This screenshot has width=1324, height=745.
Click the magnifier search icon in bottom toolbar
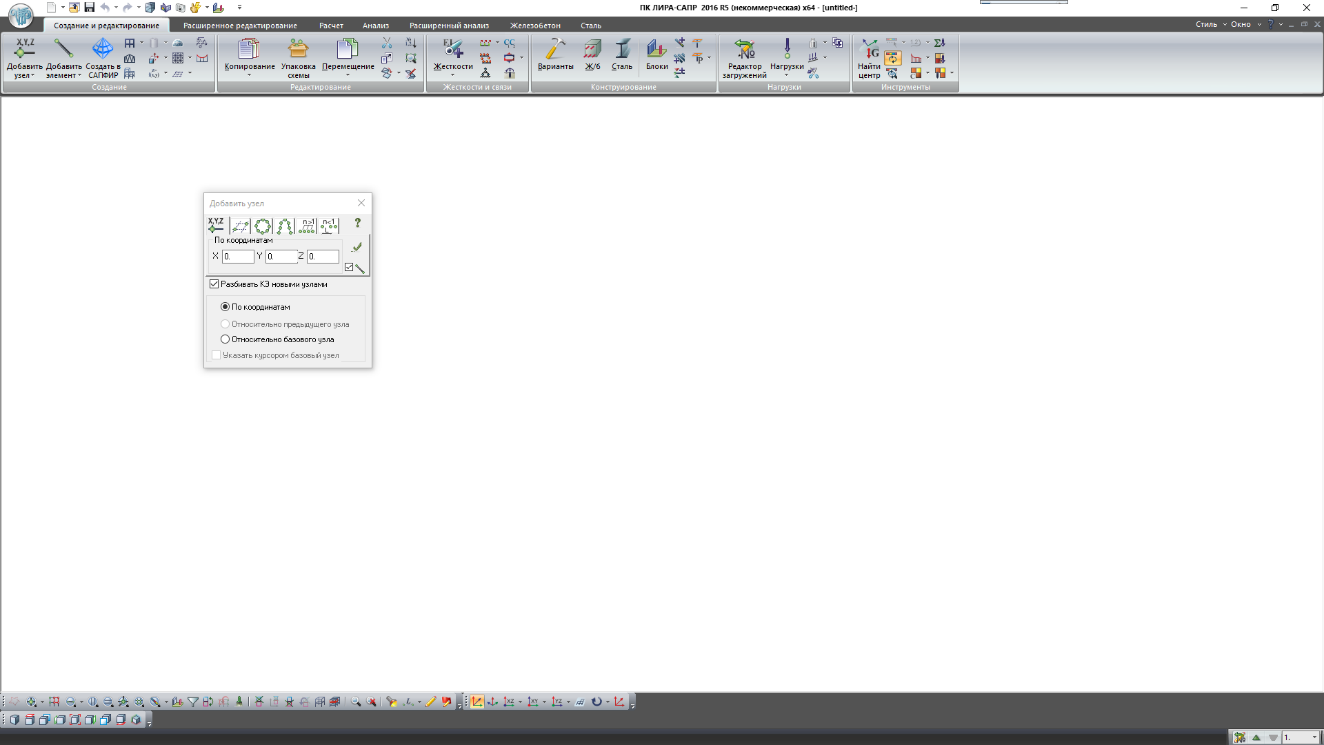pos(356,702)
